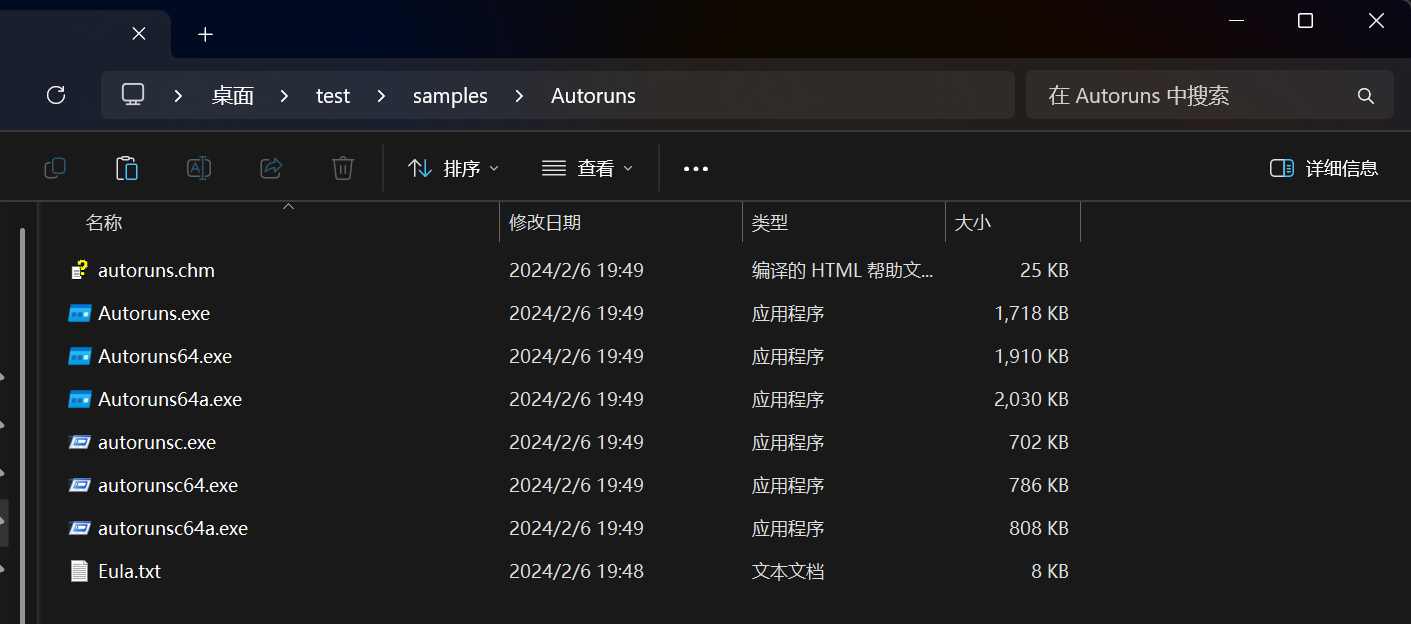
Task: Toggle the 详细信息 details pane
Action: [1324, 168]
